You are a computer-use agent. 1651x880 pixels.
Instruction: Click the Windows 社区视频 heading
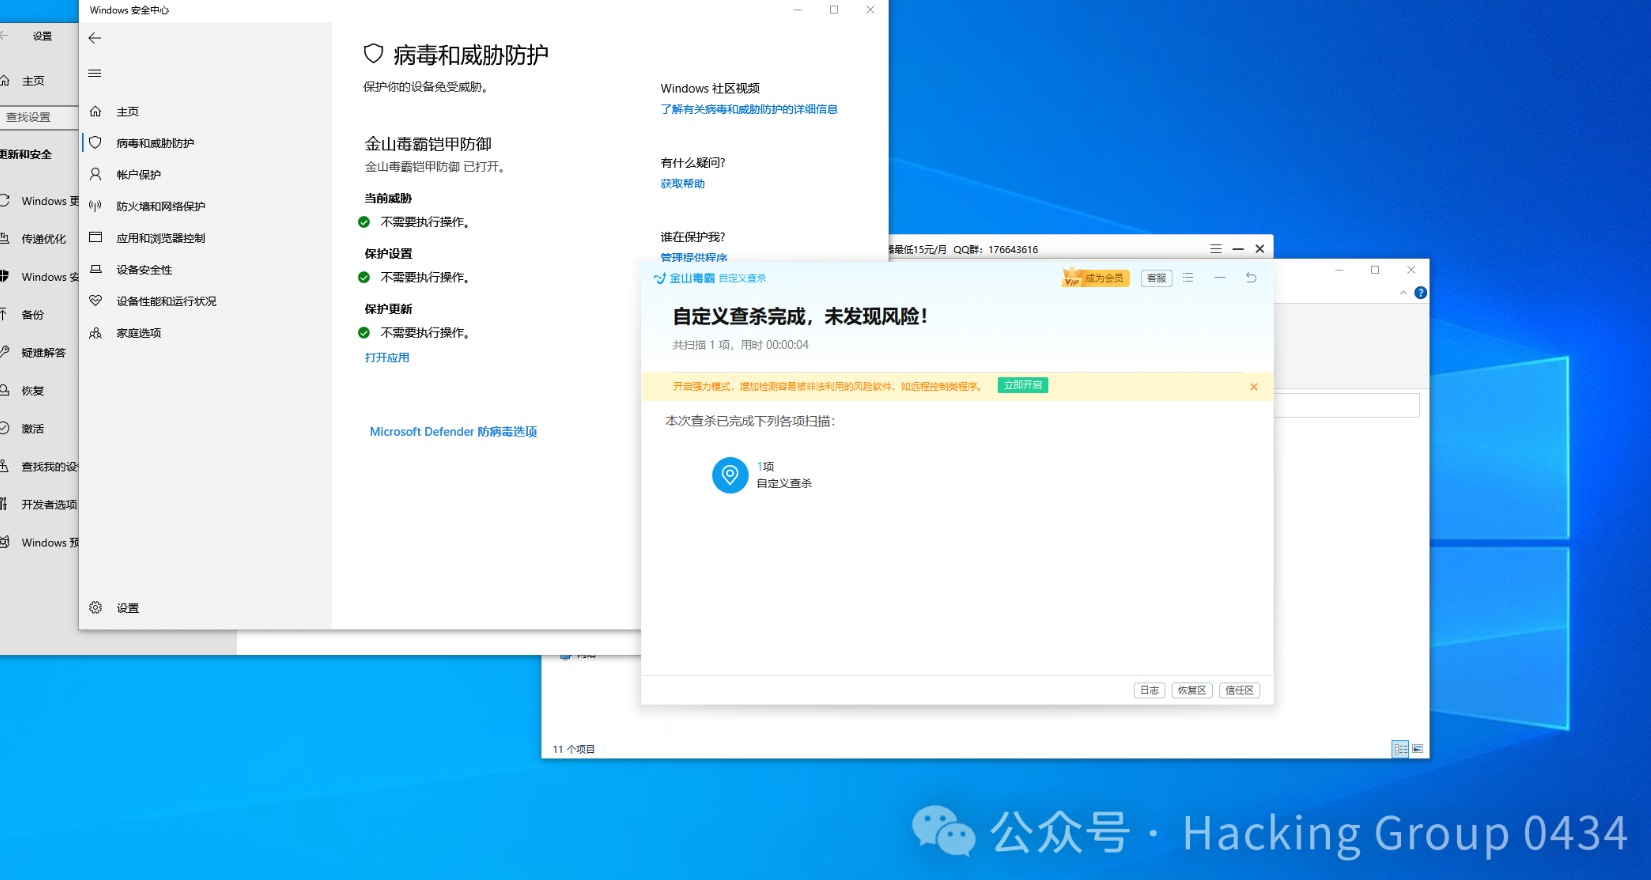click(710, 88)
